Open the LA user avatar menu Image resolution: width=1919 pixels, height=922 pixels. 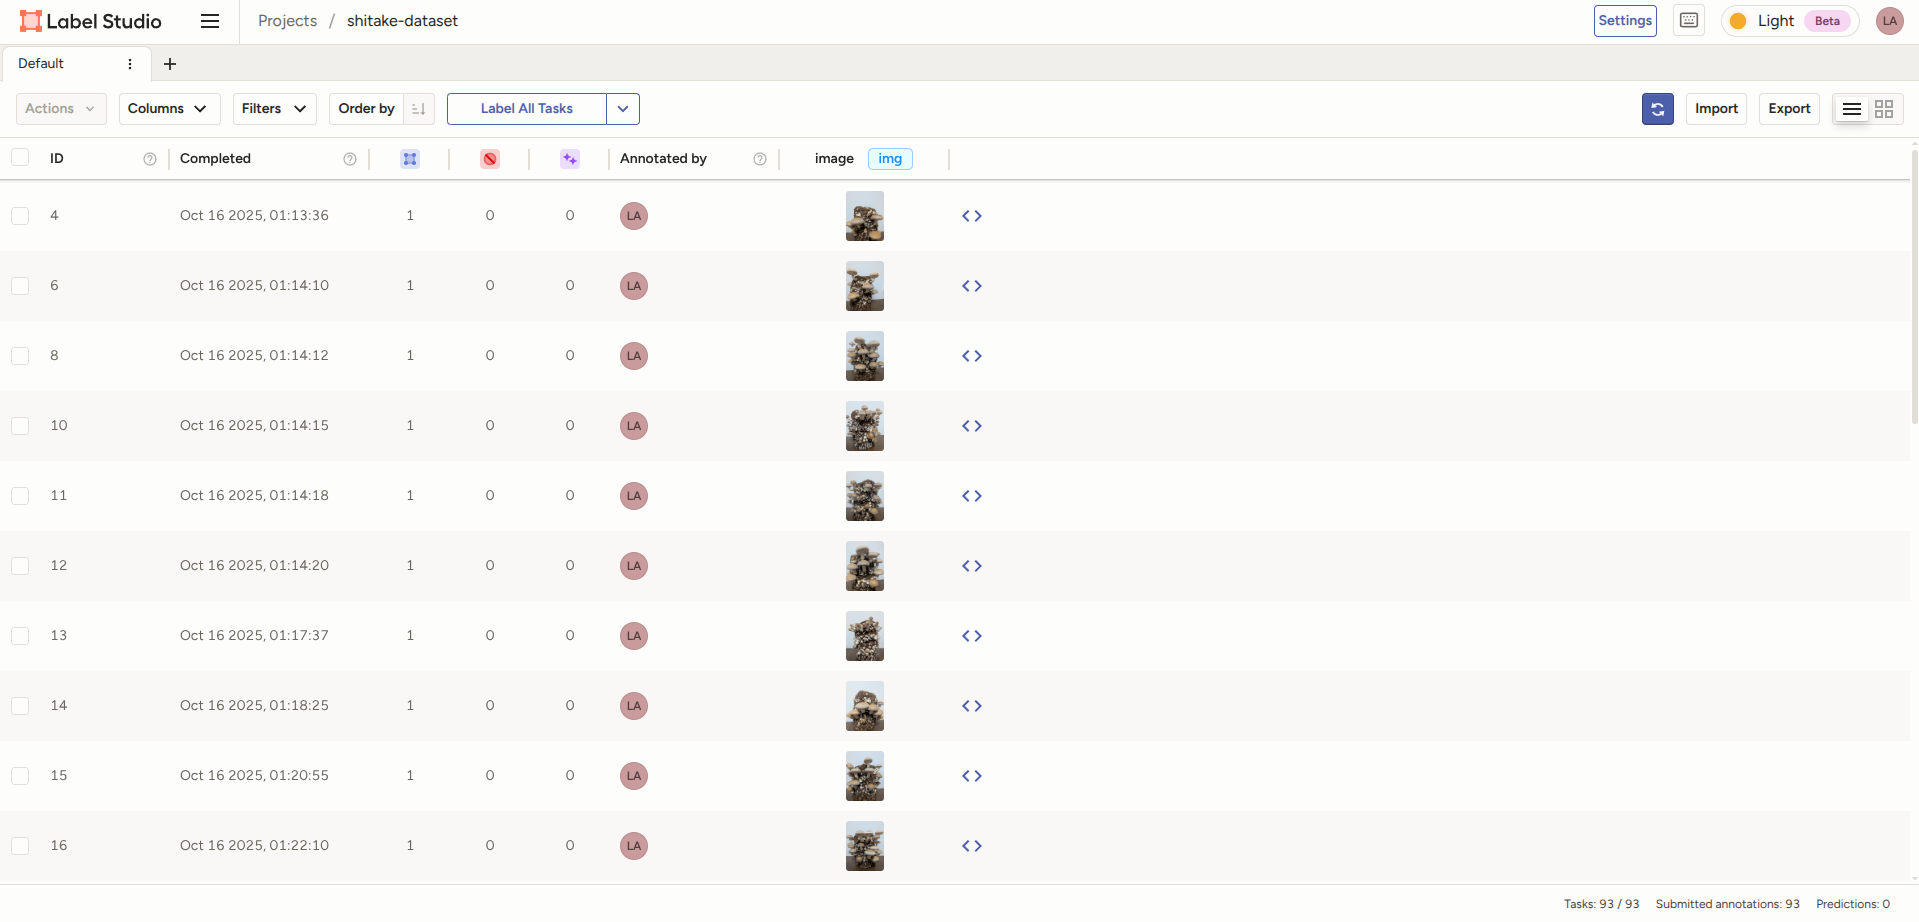1890,21
